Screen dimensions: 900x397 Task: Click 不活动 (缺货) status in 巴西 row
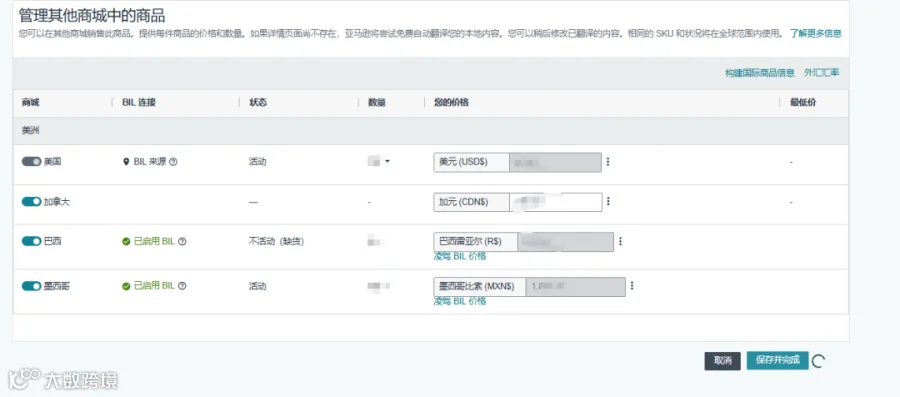(276, 242)
